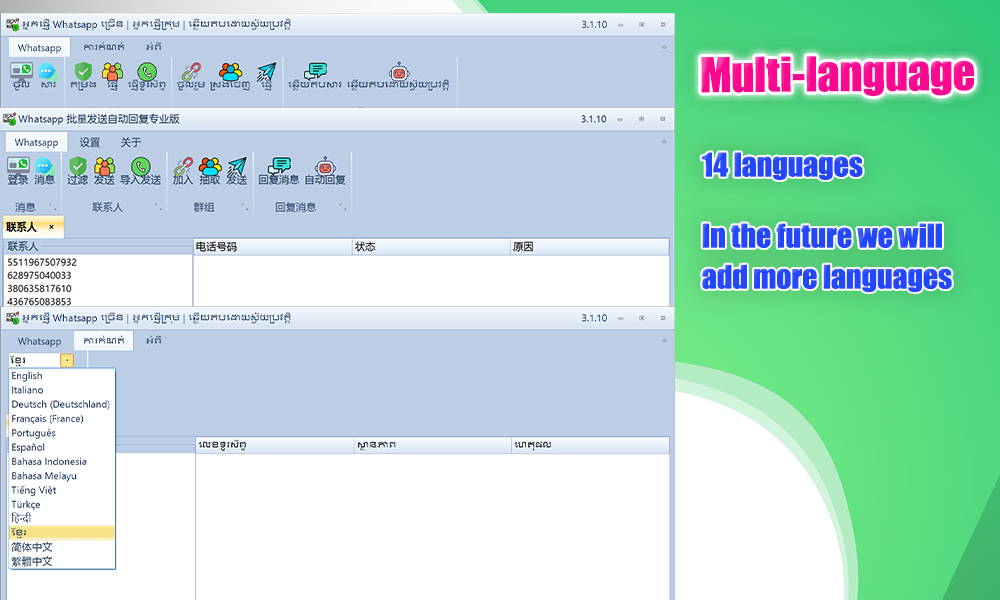Switch to the 设置 settings tab
Screen dimensions: 1000x600
point(90,143)
